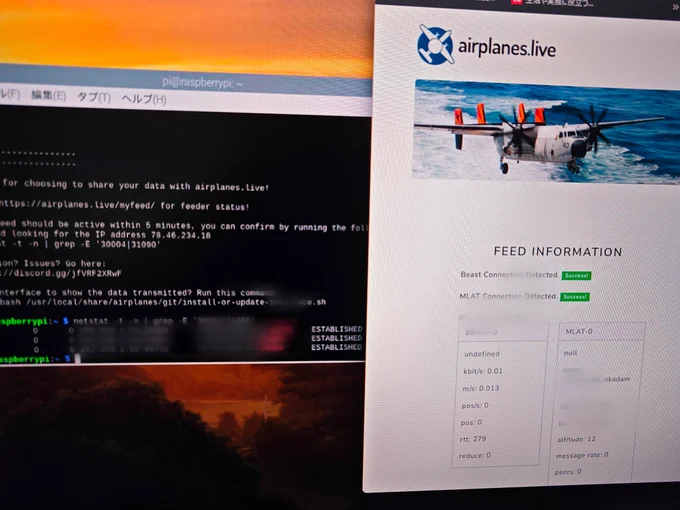The image size is (680, 510).
Task: Click the 'altitude: 12' entry
Action: pyautogui.click(x=576, y=439)
